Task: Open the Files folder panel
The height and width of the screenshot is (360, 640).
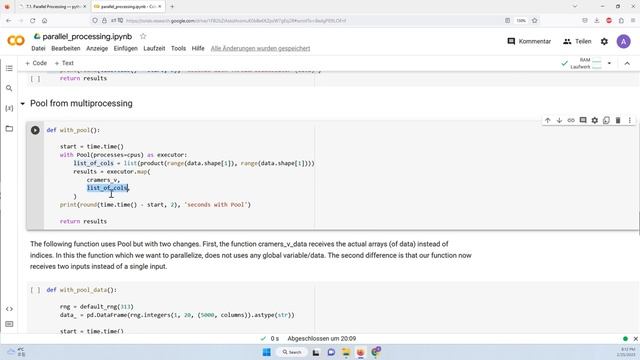Action: click(x=9, y=129)
